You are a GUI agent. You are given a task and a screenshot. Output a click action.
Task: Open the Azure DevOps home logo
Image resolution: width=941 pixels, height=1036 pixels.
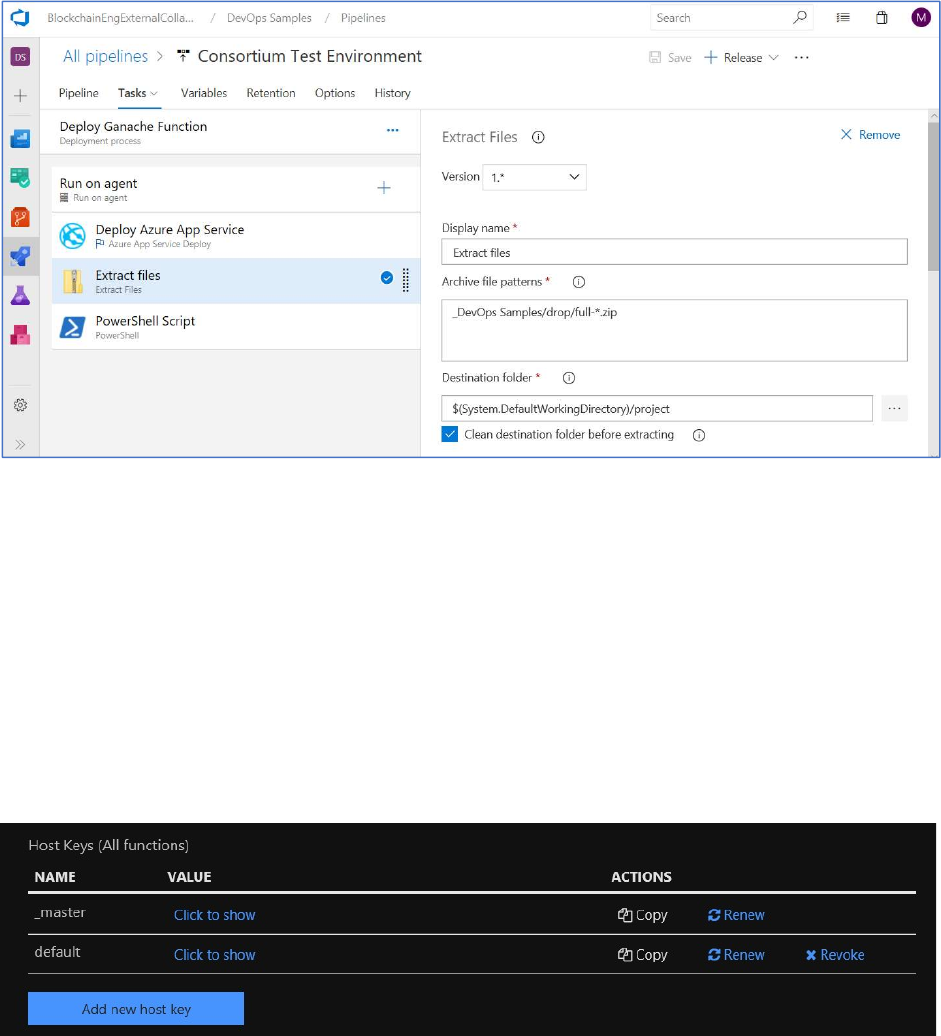pos(20,18)
